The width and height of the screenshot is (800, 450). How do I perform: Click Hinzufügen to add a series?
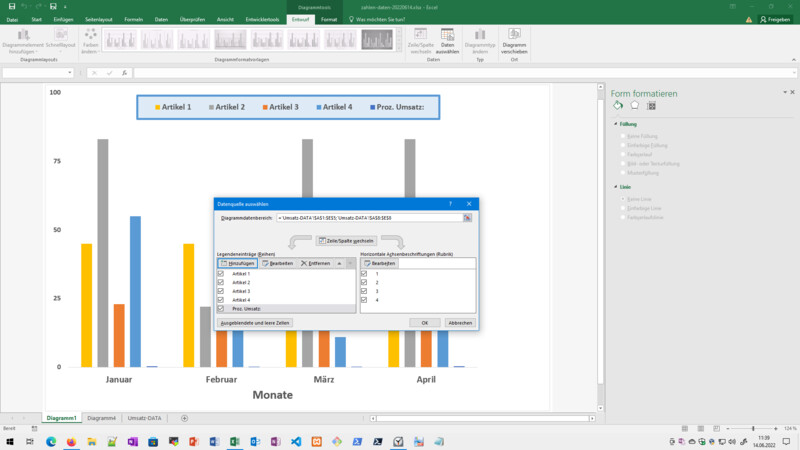[x=237, y=263]
